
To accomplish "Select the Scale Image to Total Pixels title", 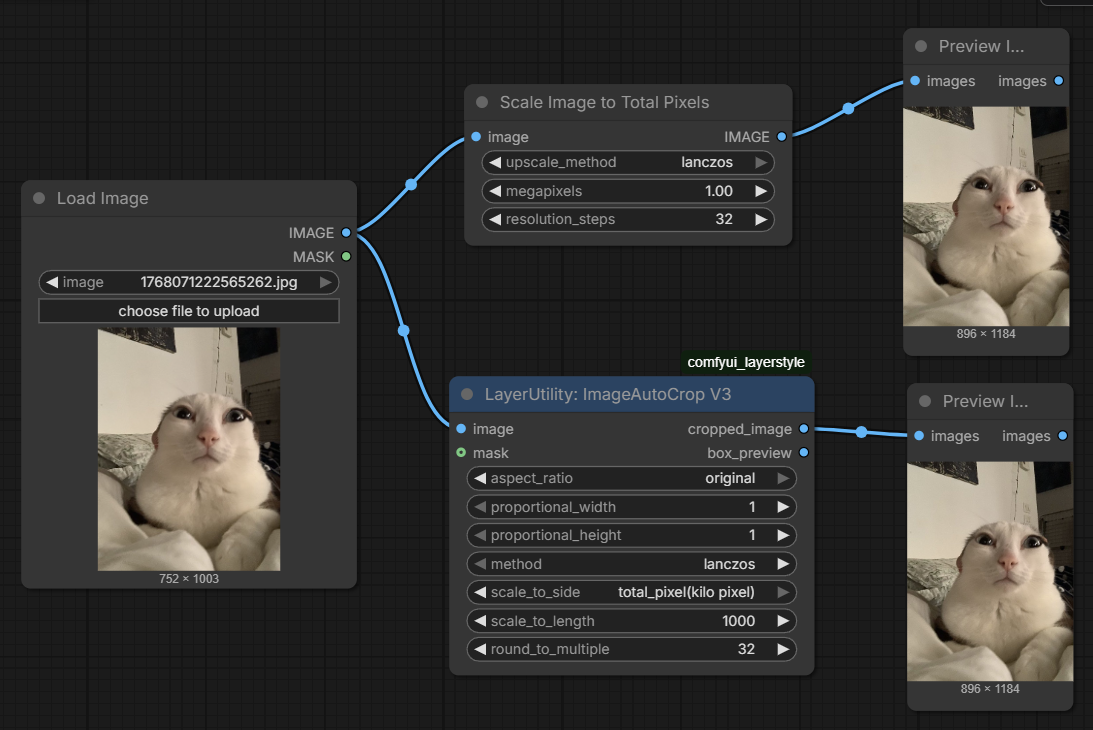I will click(x=604, y=102).
